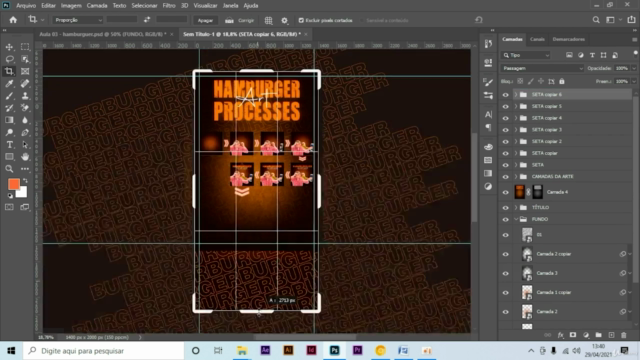Viewport: 640px width, 360px height.
Task: Hide the SETA copiar 6 group
Action: (x=506, y=95)
